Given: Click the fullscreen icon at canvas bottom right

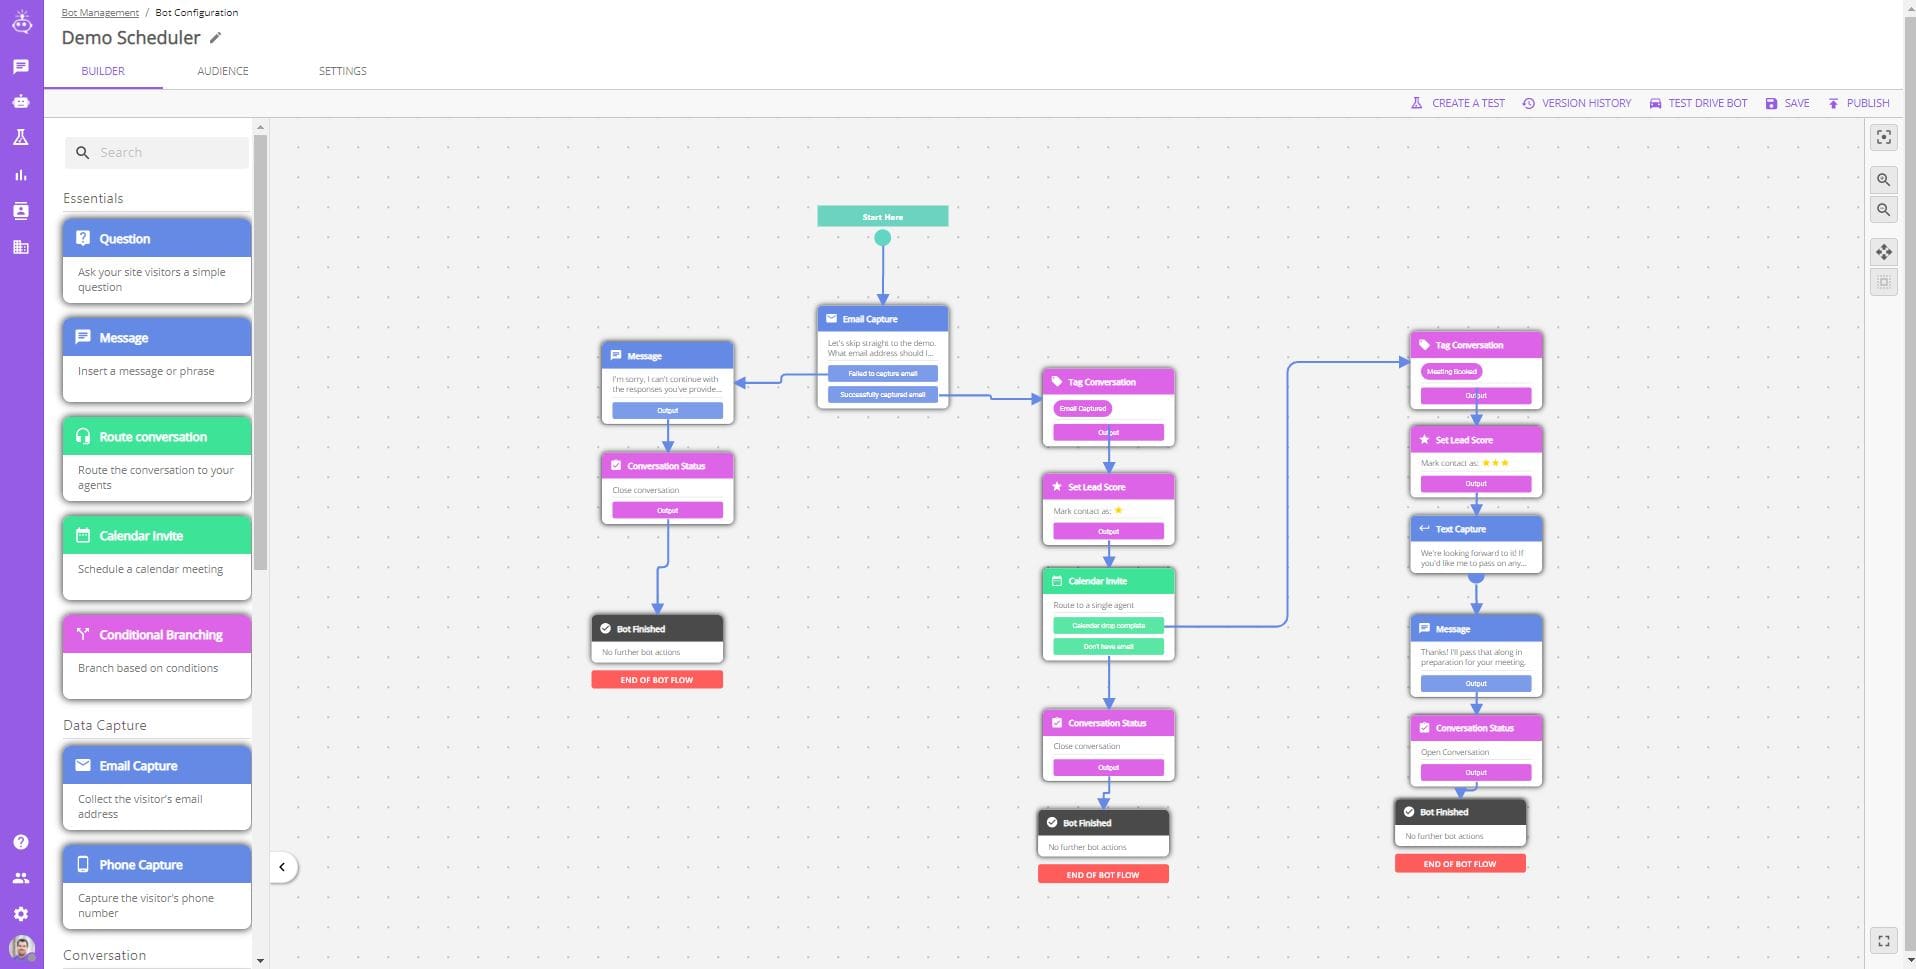Looking at the screenshot, I should pyautogui.click(x=1883, y=941).
